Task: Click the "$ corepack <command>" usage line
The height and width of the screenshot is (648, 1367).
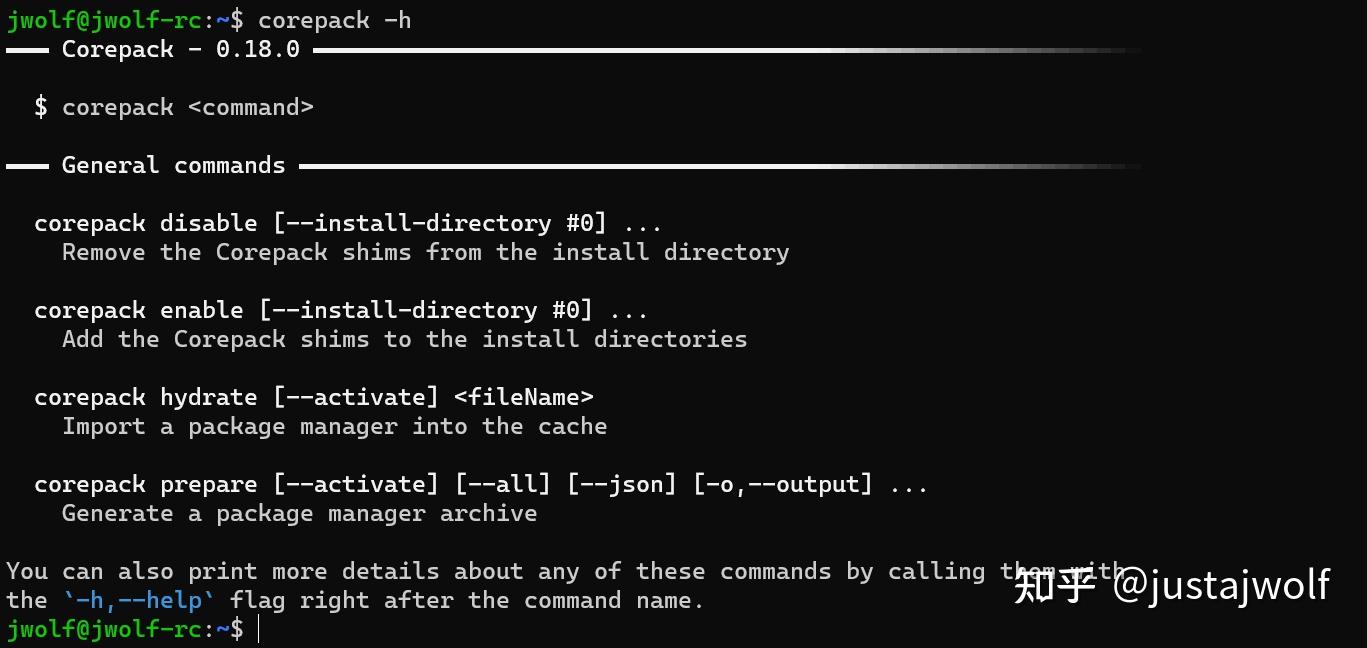Action: (x=174, y=107)
